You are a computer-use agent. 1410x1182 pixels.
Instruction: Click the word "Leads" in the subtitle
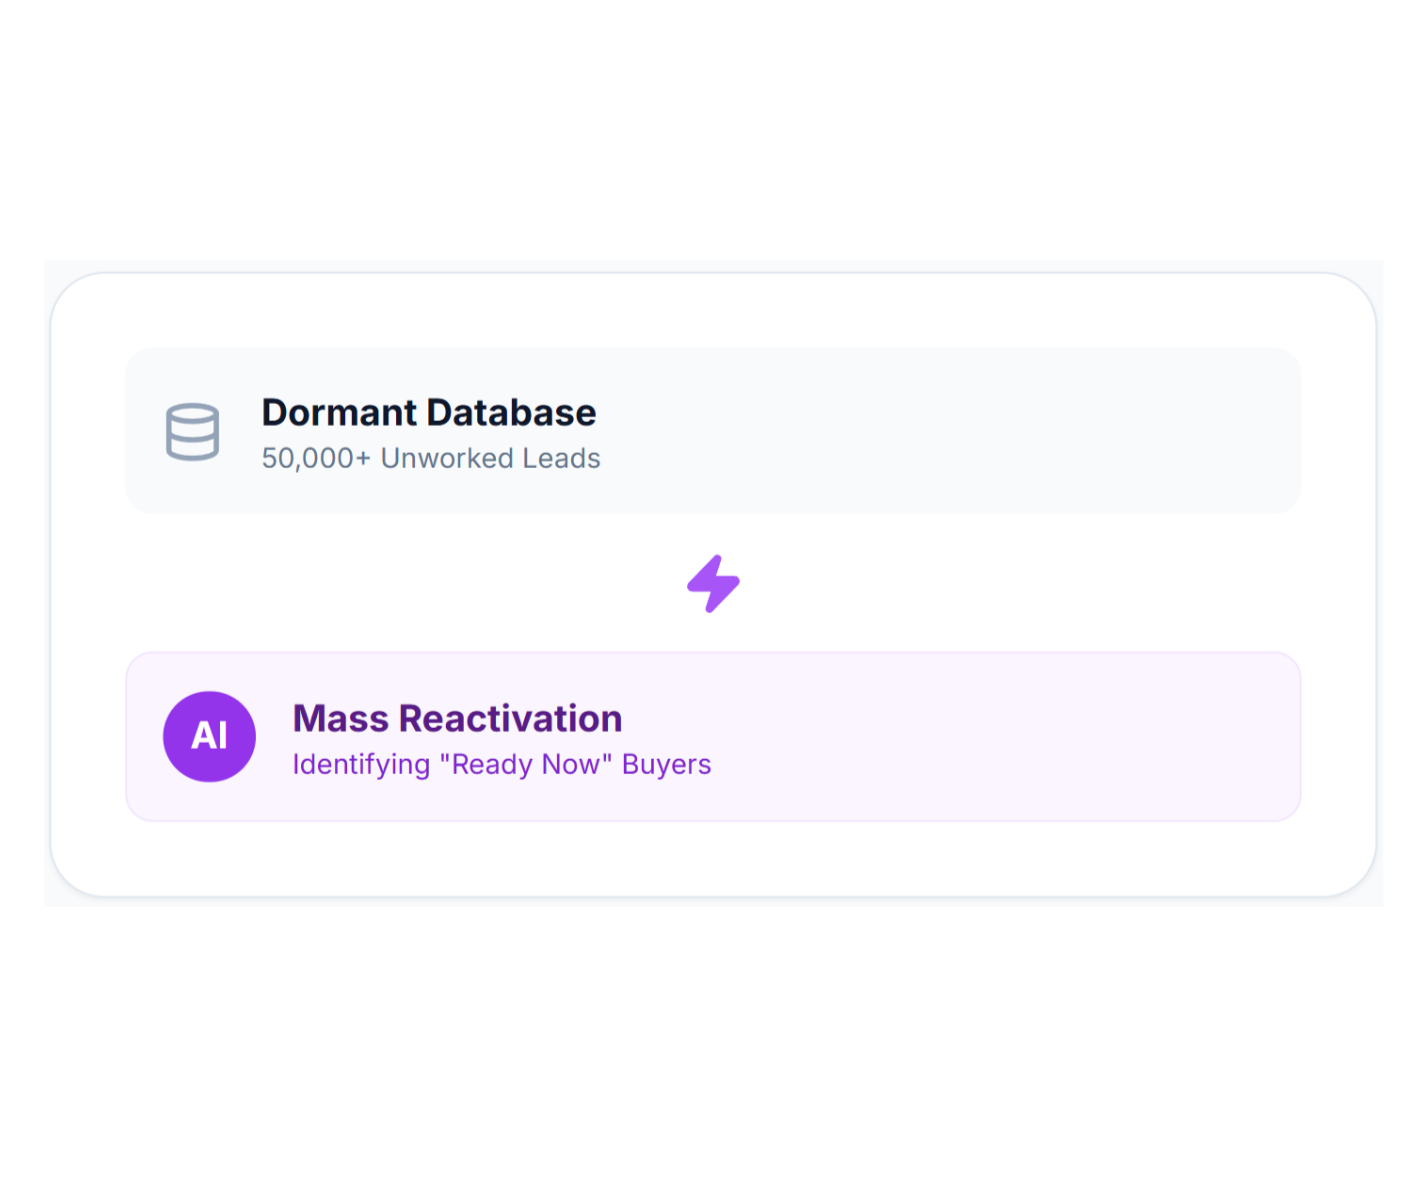click(561, 458)
